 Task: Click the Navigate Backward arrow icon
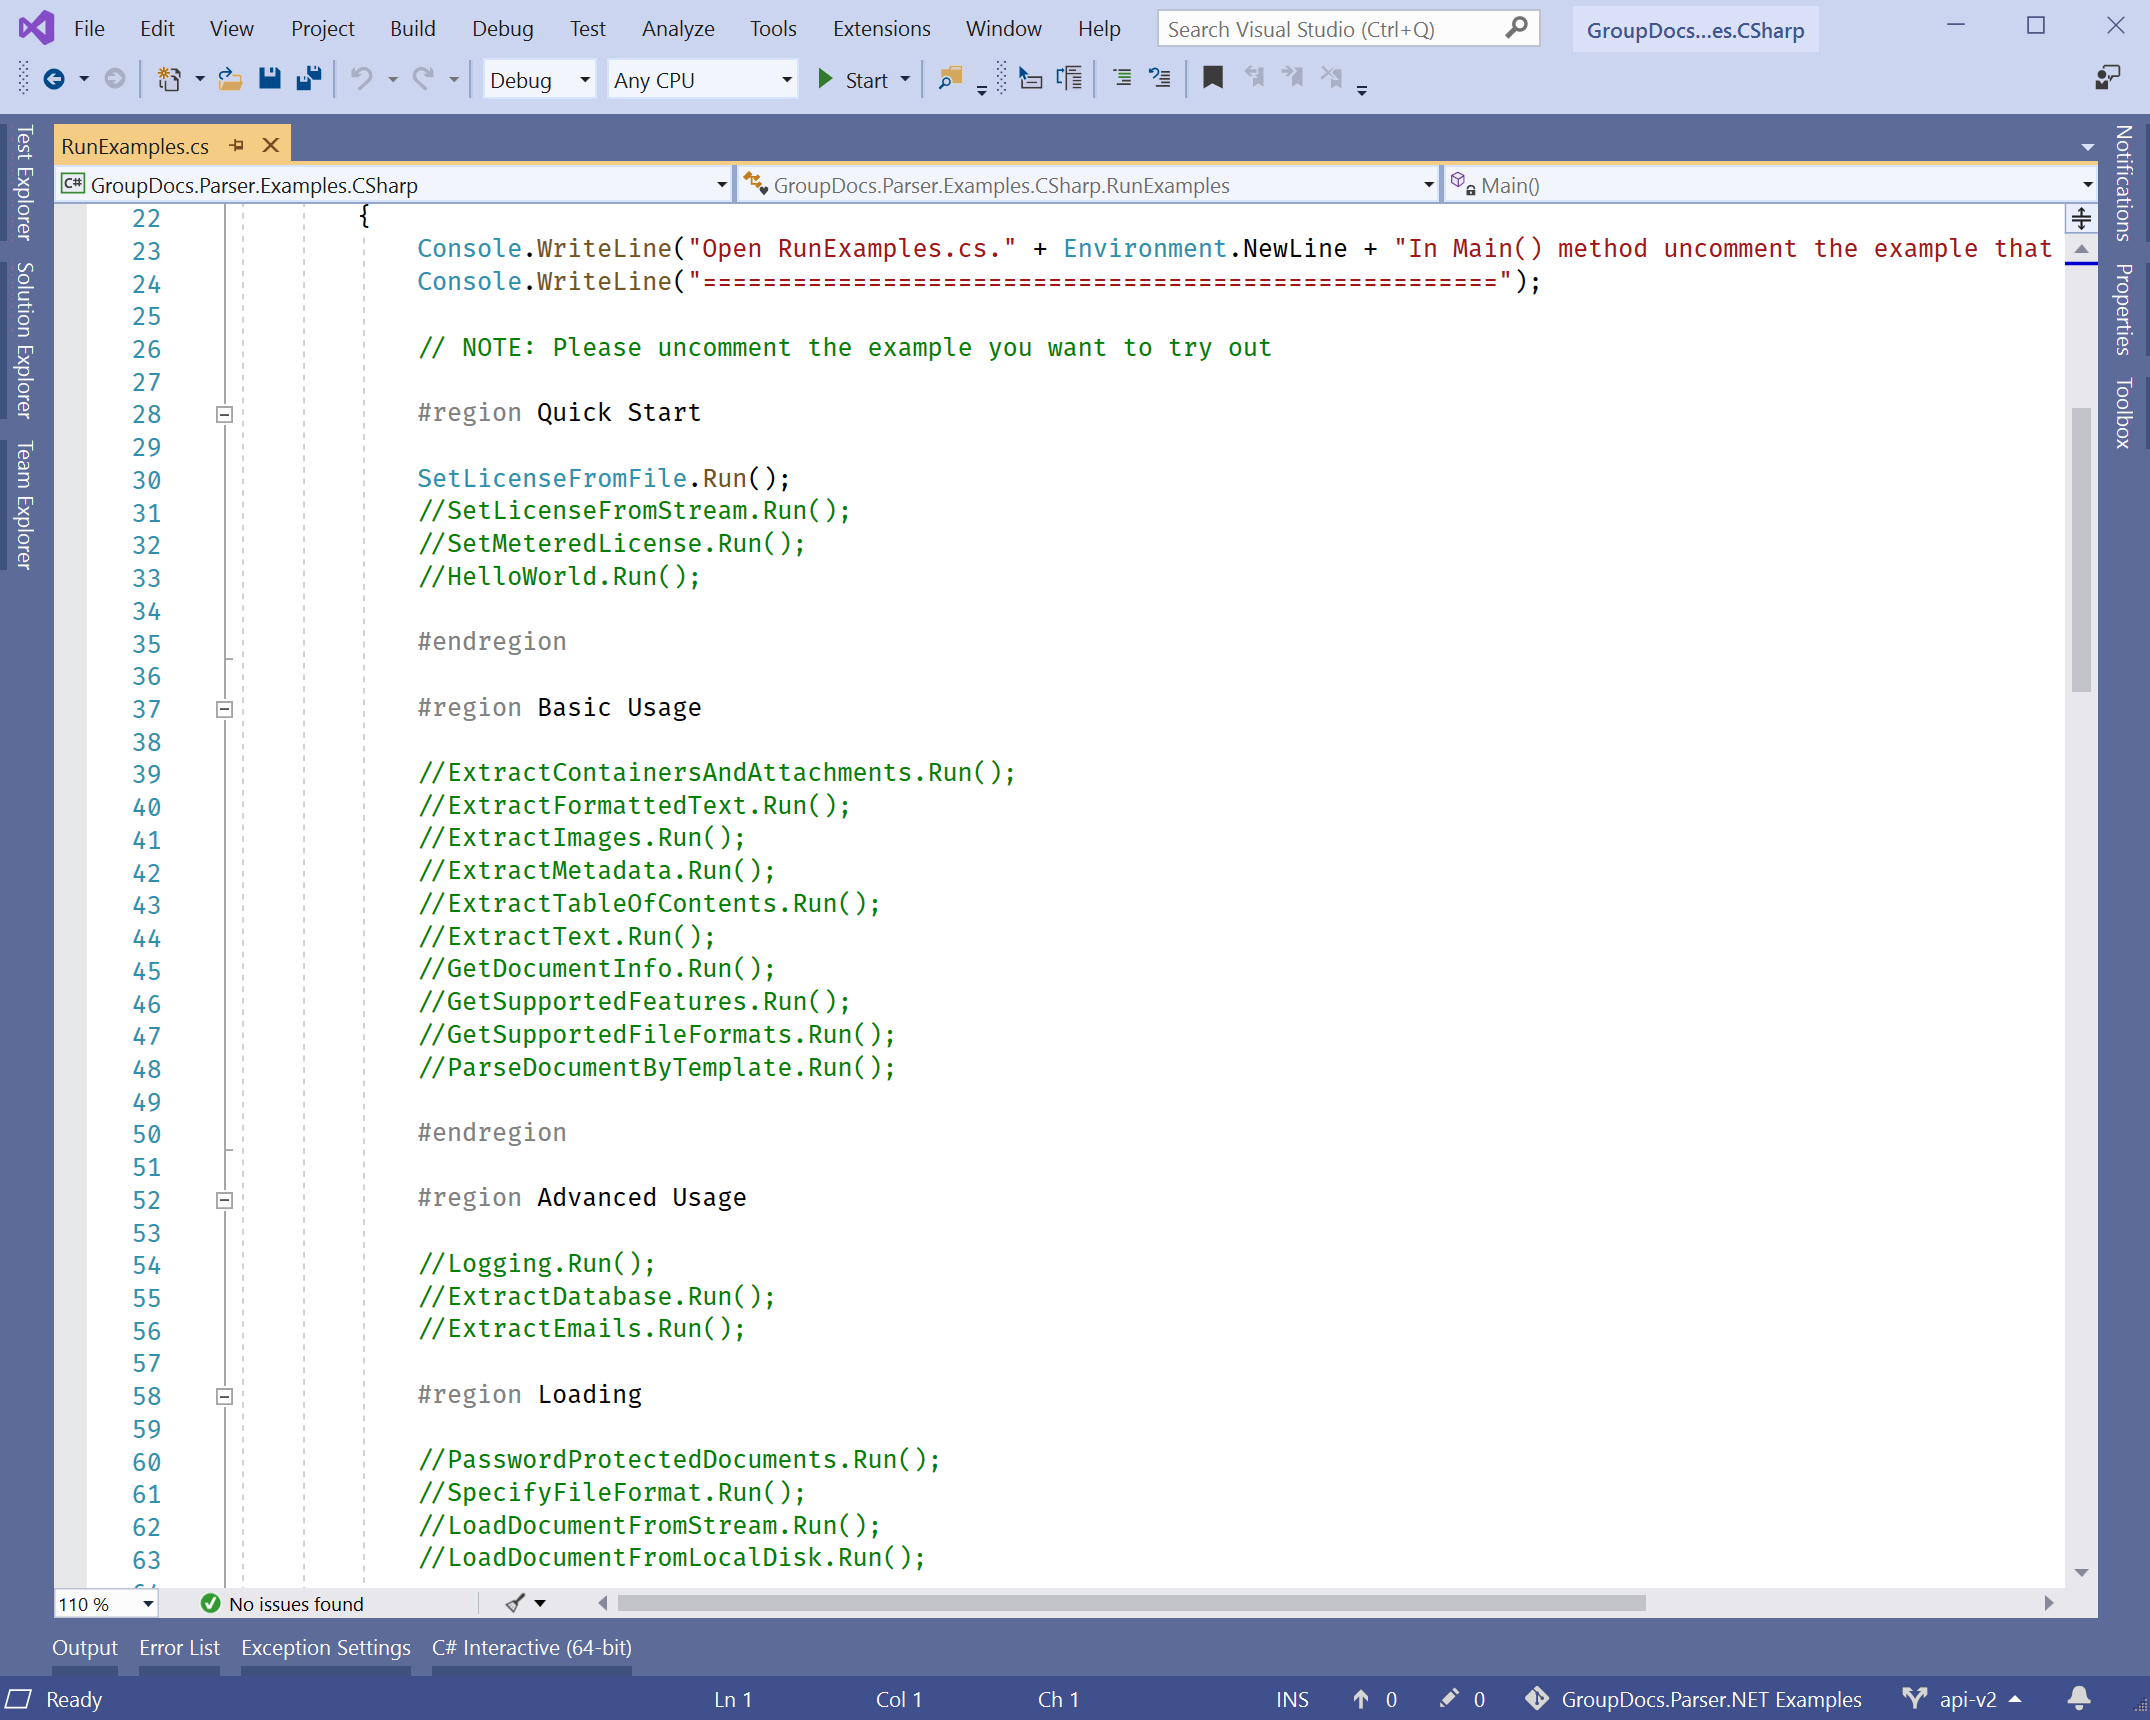click(x=54, y=79)
